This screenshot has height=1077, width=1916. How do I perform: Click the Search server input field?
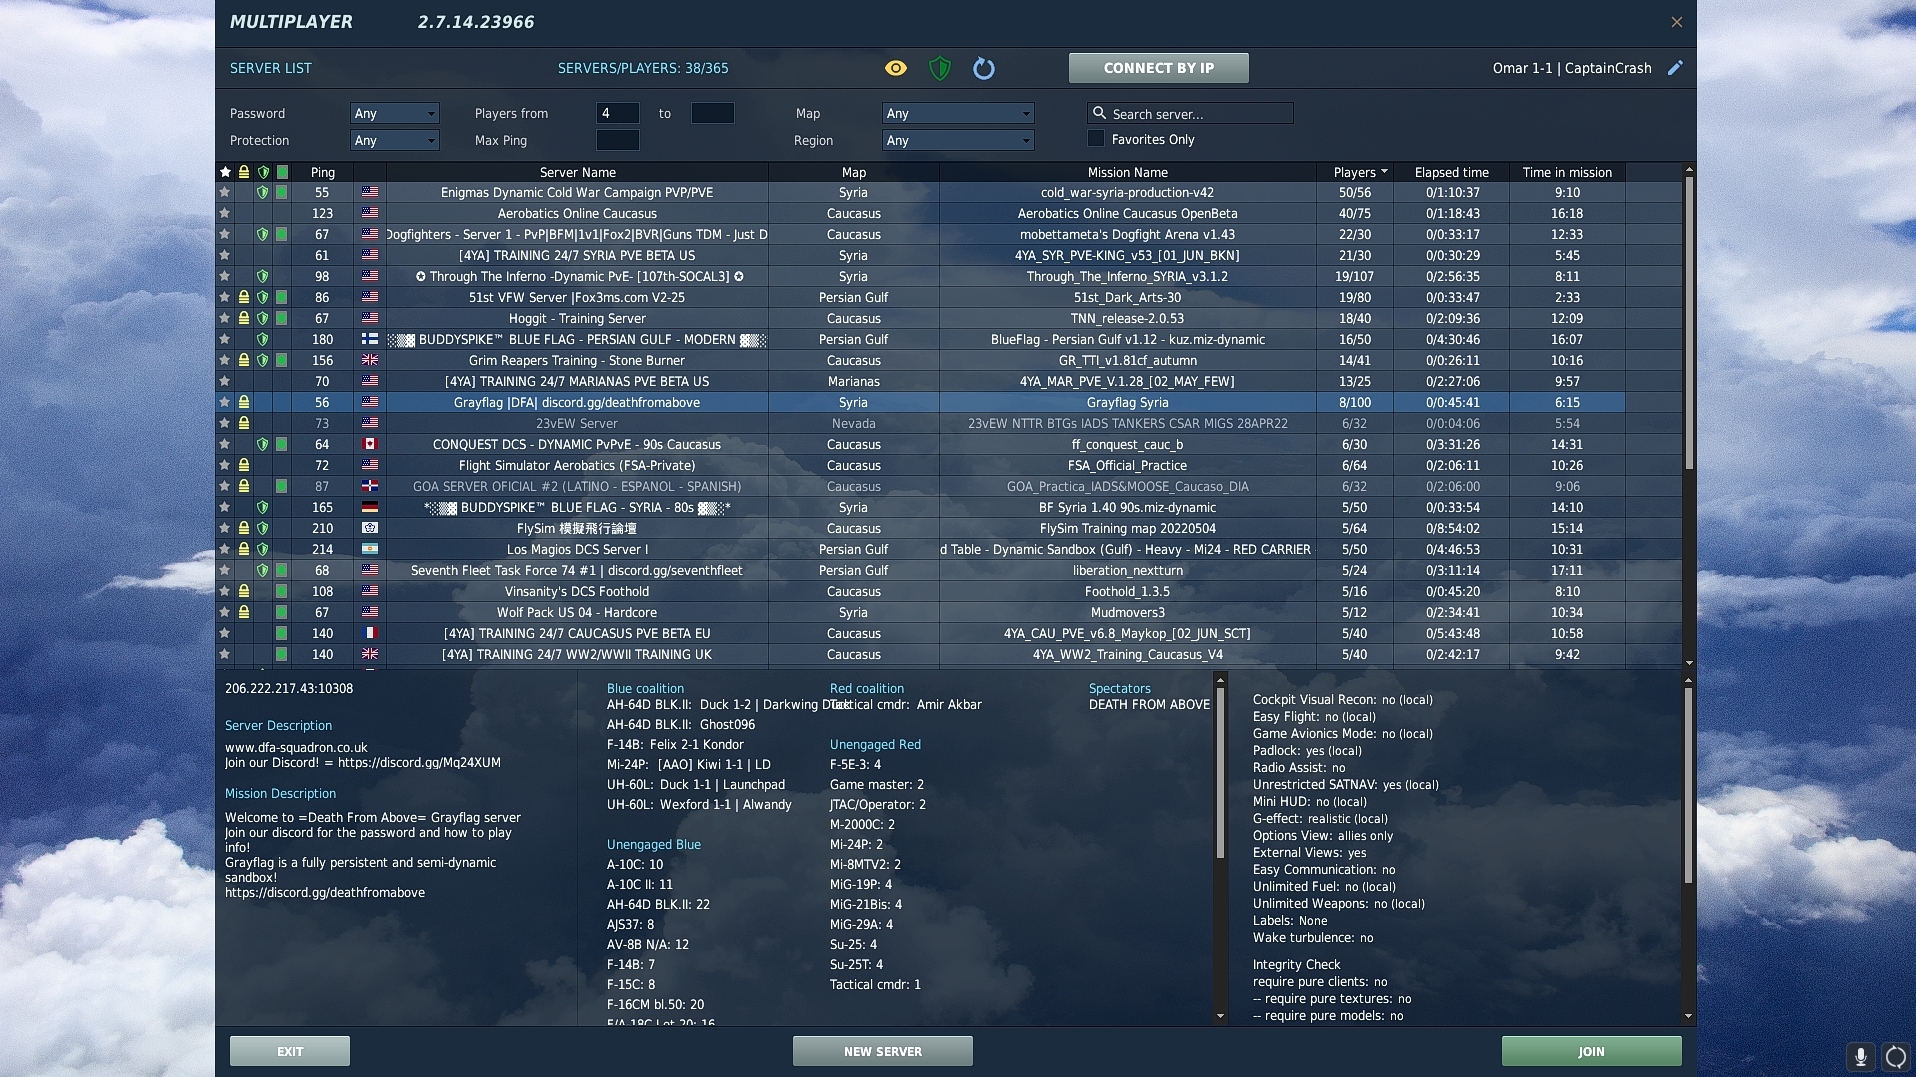click(1190, 113)
